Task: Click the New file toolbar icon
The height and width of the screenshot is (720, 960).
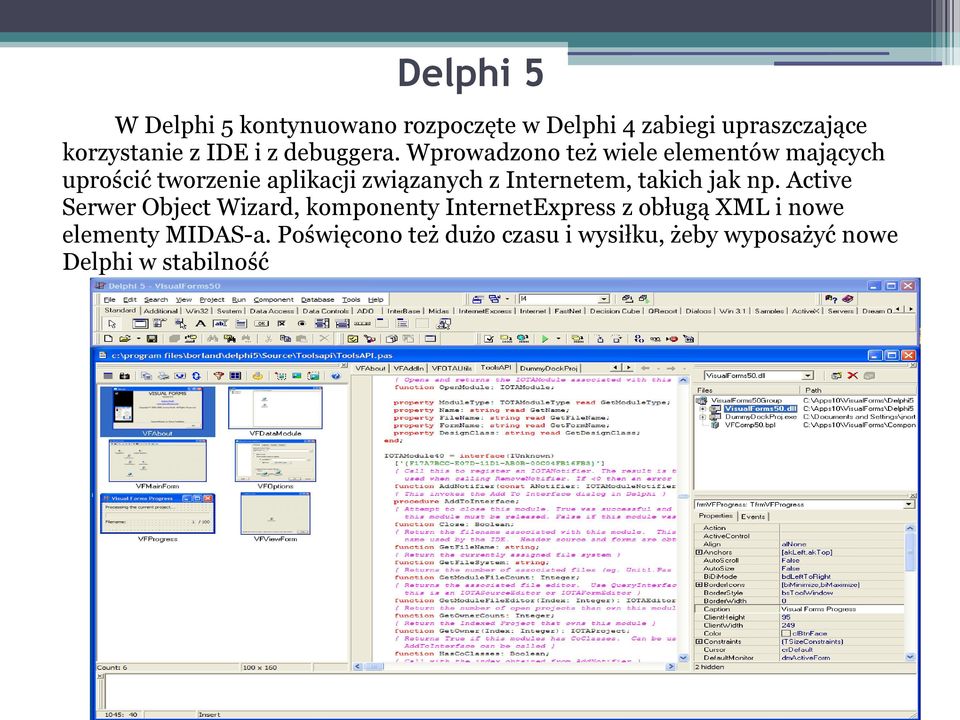Action: click(x=108, y=339)
